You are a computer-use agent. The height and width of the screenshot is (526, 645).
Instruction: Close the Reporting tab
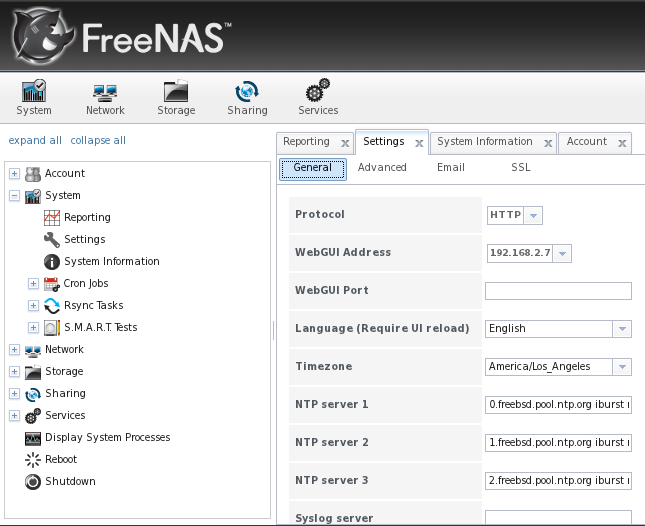345,143
